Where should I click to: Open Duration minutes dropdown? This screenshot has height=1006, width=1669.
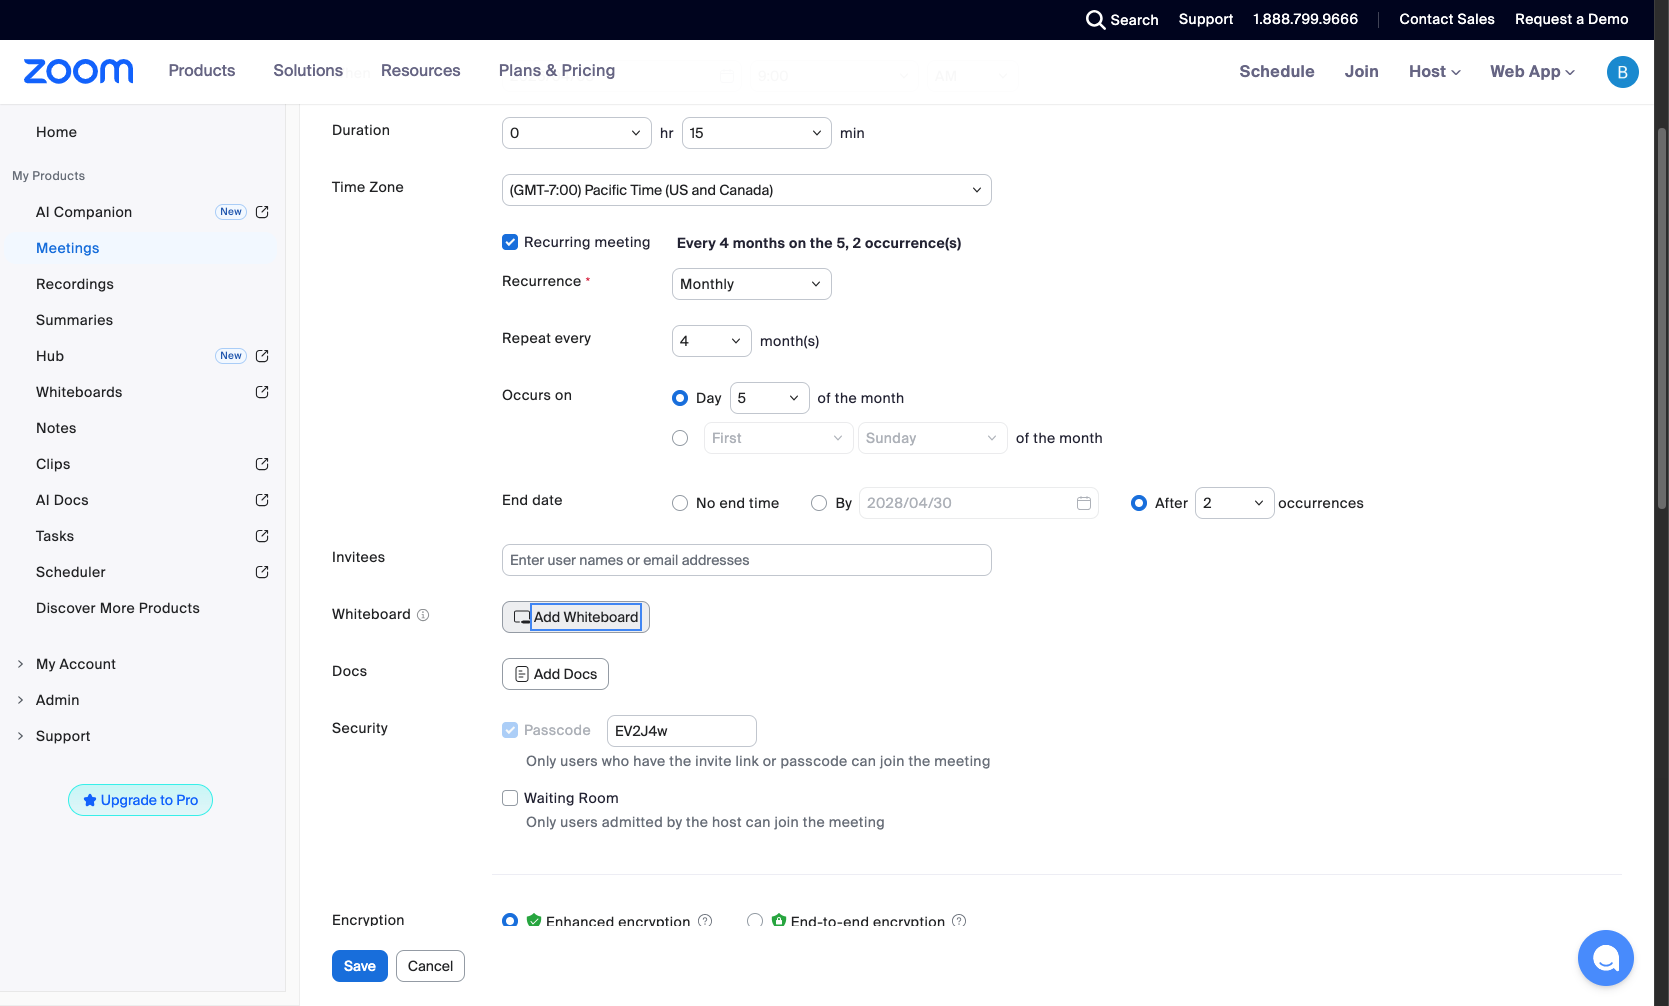pyautogui.click(x=756, y=133)
